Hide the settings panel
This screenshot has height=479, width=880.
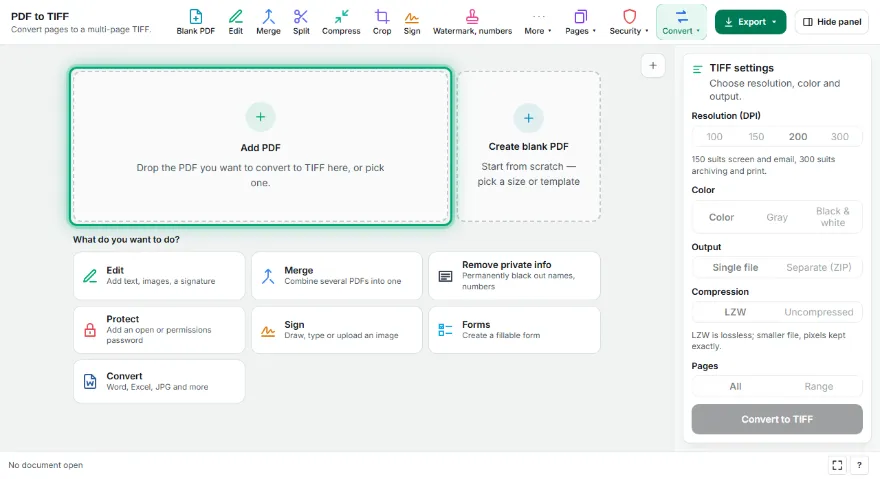click(x=832, y=22)
